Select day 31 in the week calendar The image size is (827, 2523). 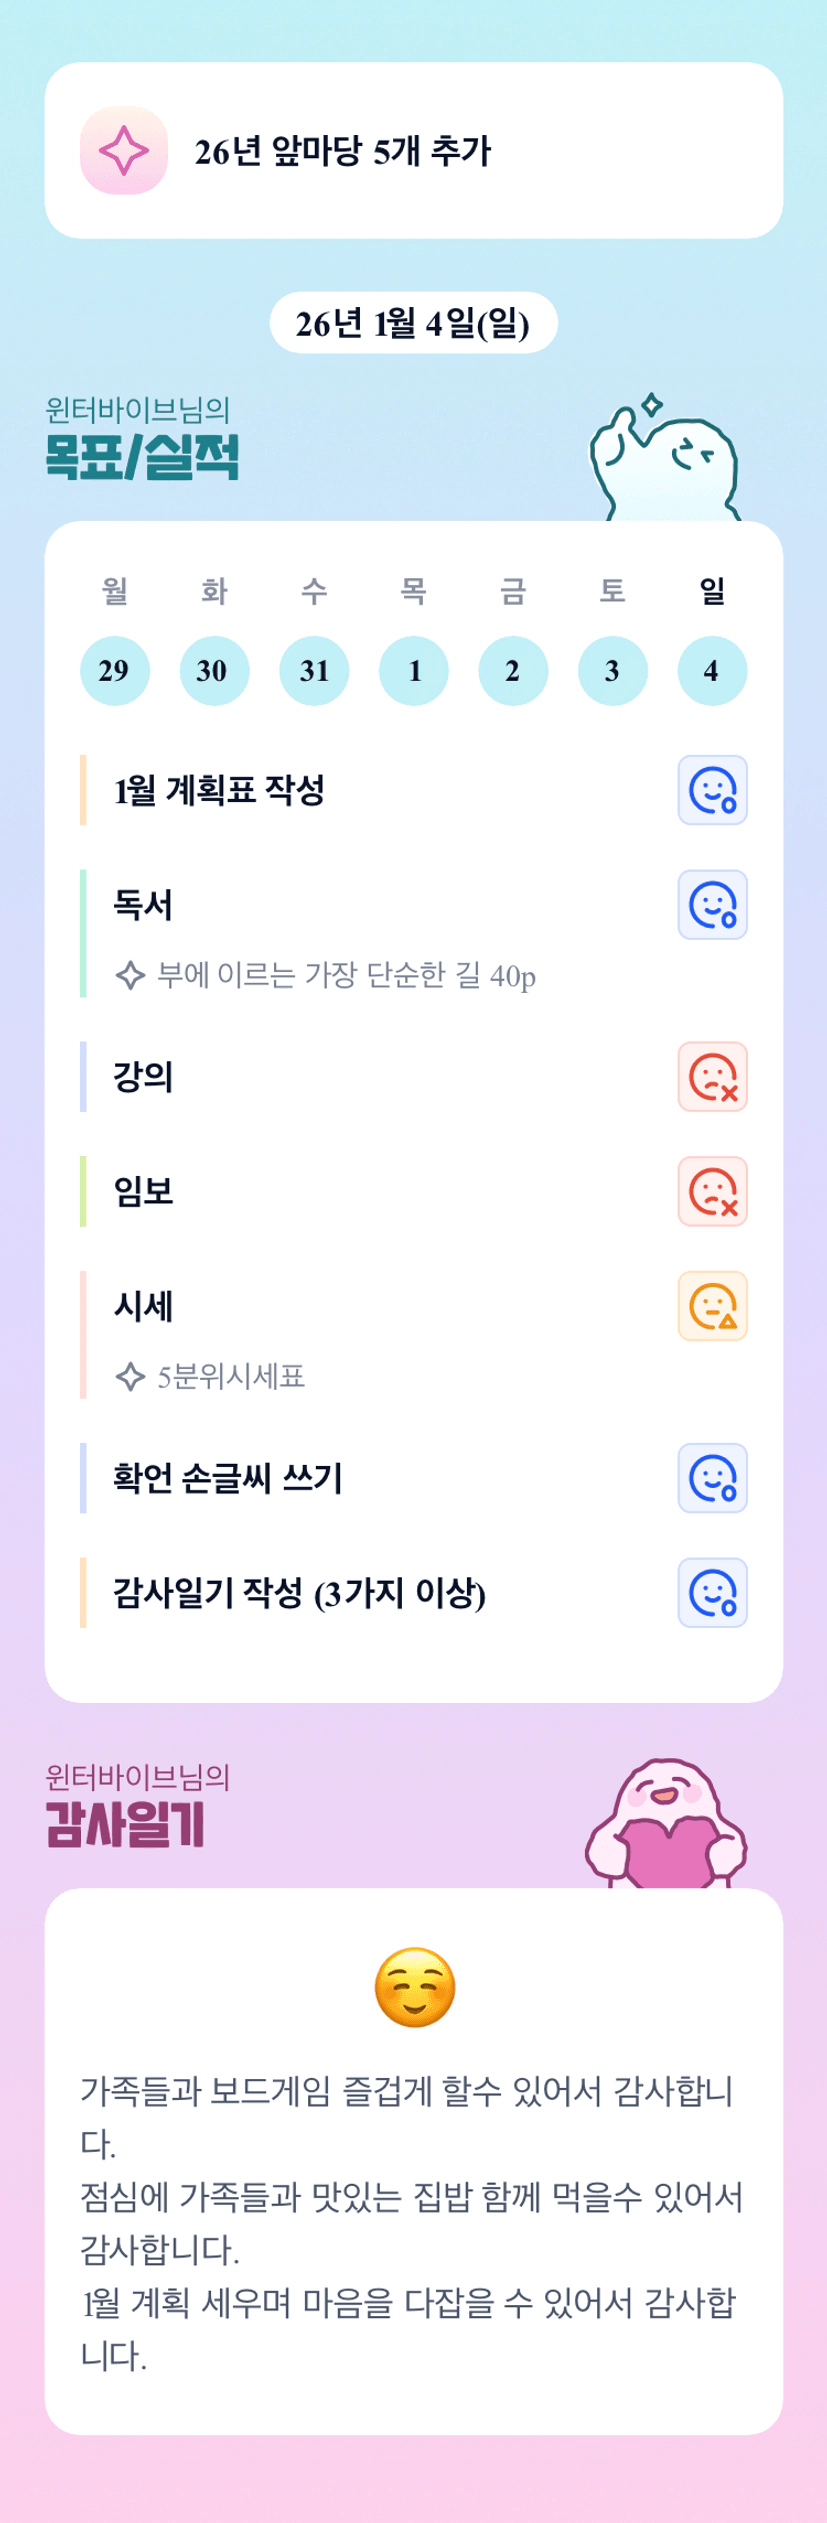click(314, 671)
